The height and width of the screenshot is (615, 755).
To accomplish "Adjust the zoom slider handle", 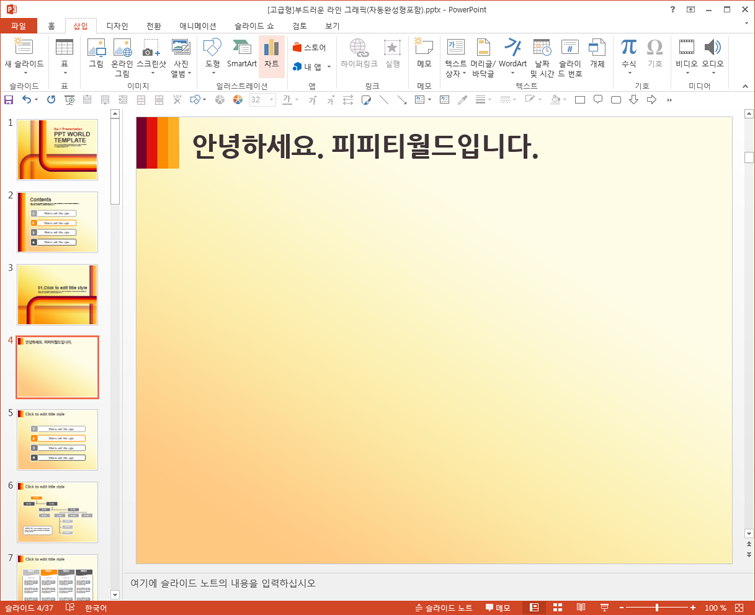I will pyautogui.click(x=657, y=608).
